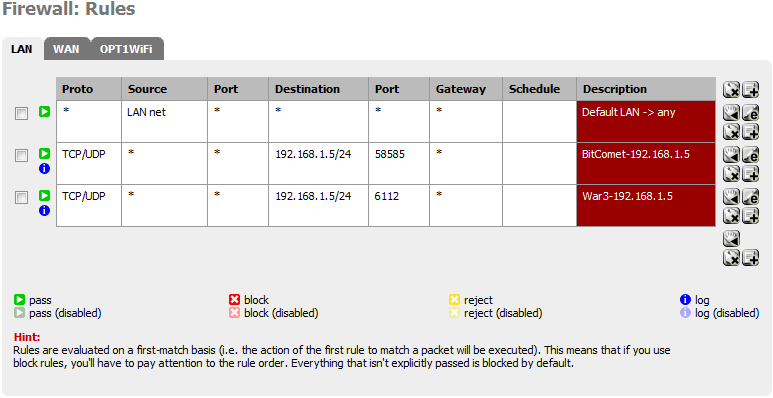Open the OPT1WiFi tab
This screenshot has width=773, height=398.
tap(126, 49)
